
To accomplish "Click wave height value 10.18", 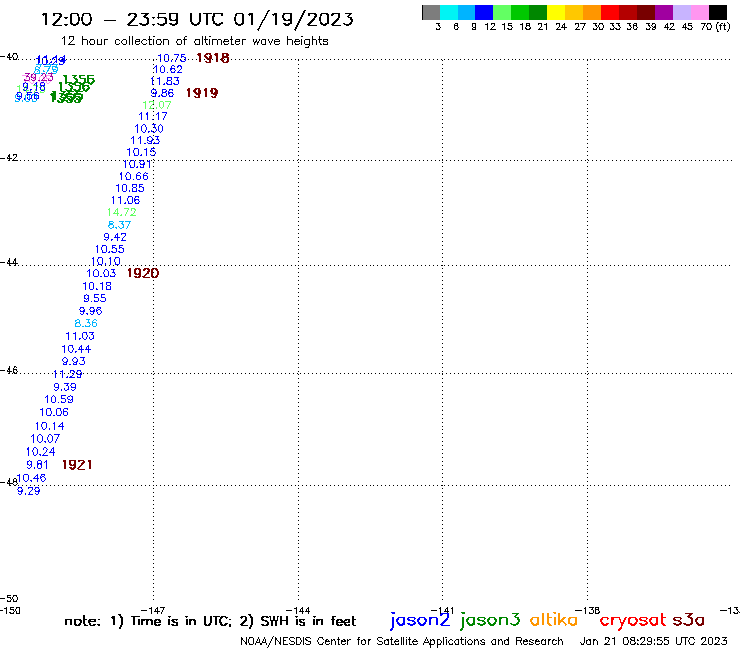I will (x=97, y=286).
